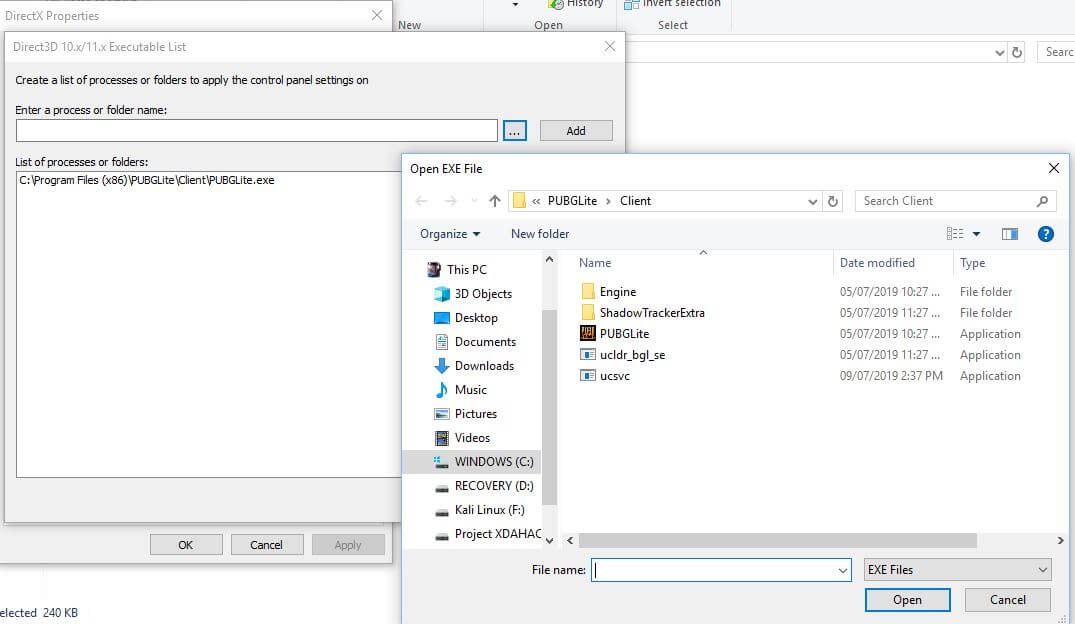Select Downloads in navigation pane

tap(484, 365)
